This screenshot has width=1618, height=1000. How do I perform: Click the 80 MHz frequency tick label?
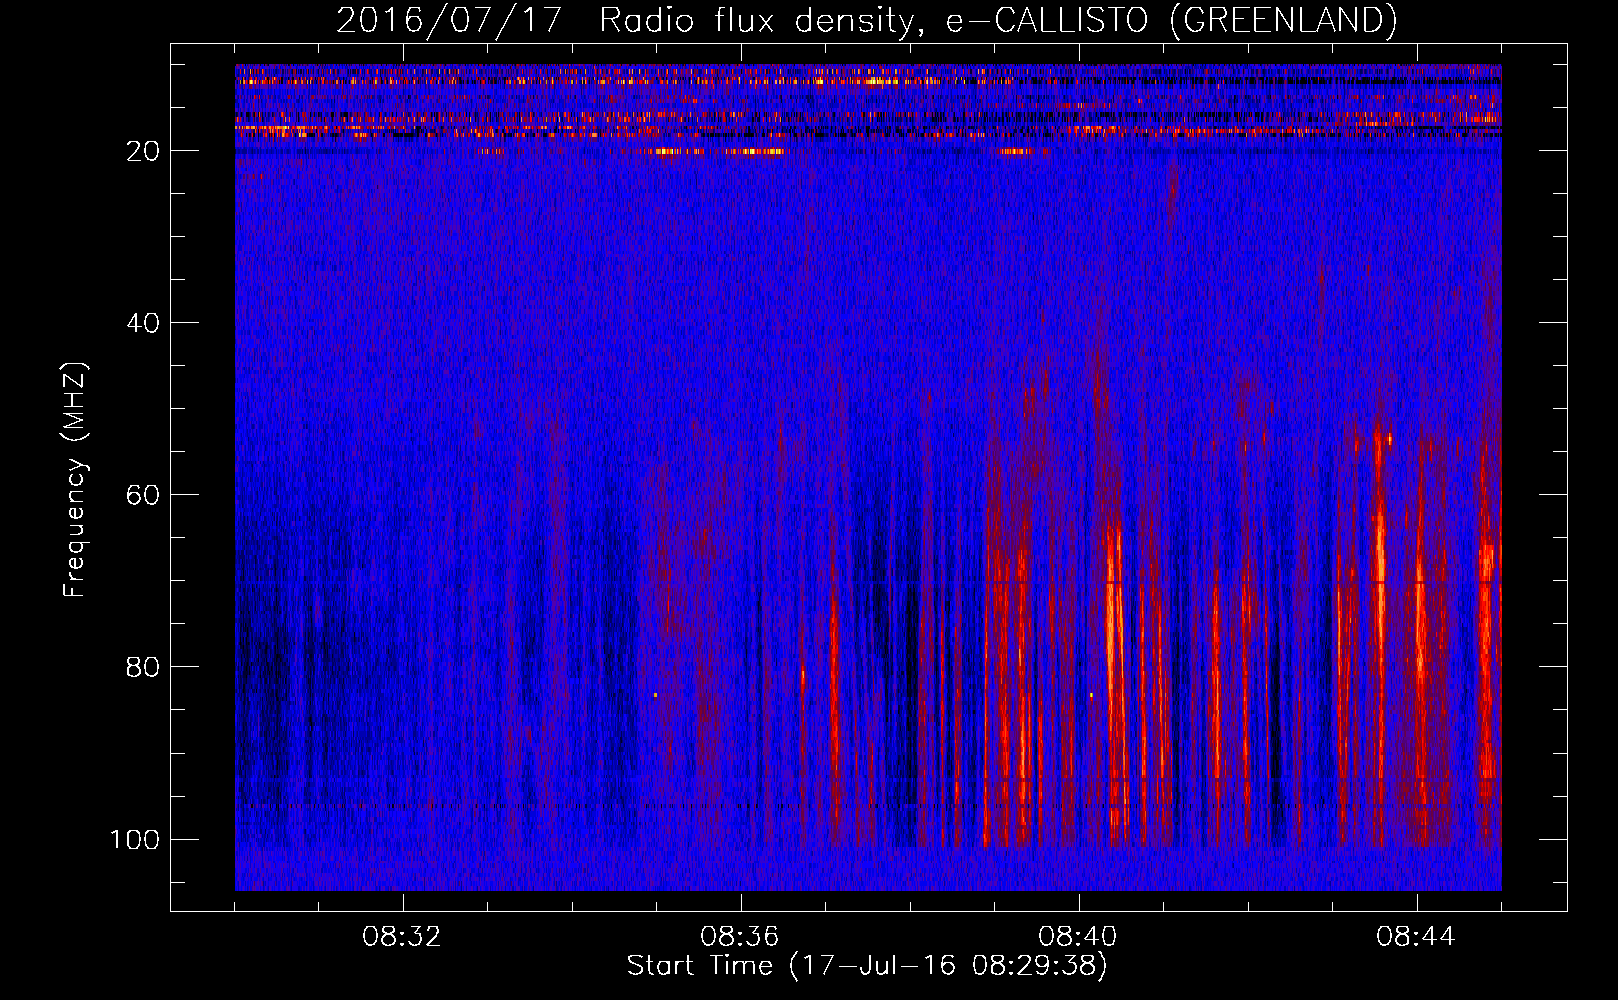pos(144,667)
